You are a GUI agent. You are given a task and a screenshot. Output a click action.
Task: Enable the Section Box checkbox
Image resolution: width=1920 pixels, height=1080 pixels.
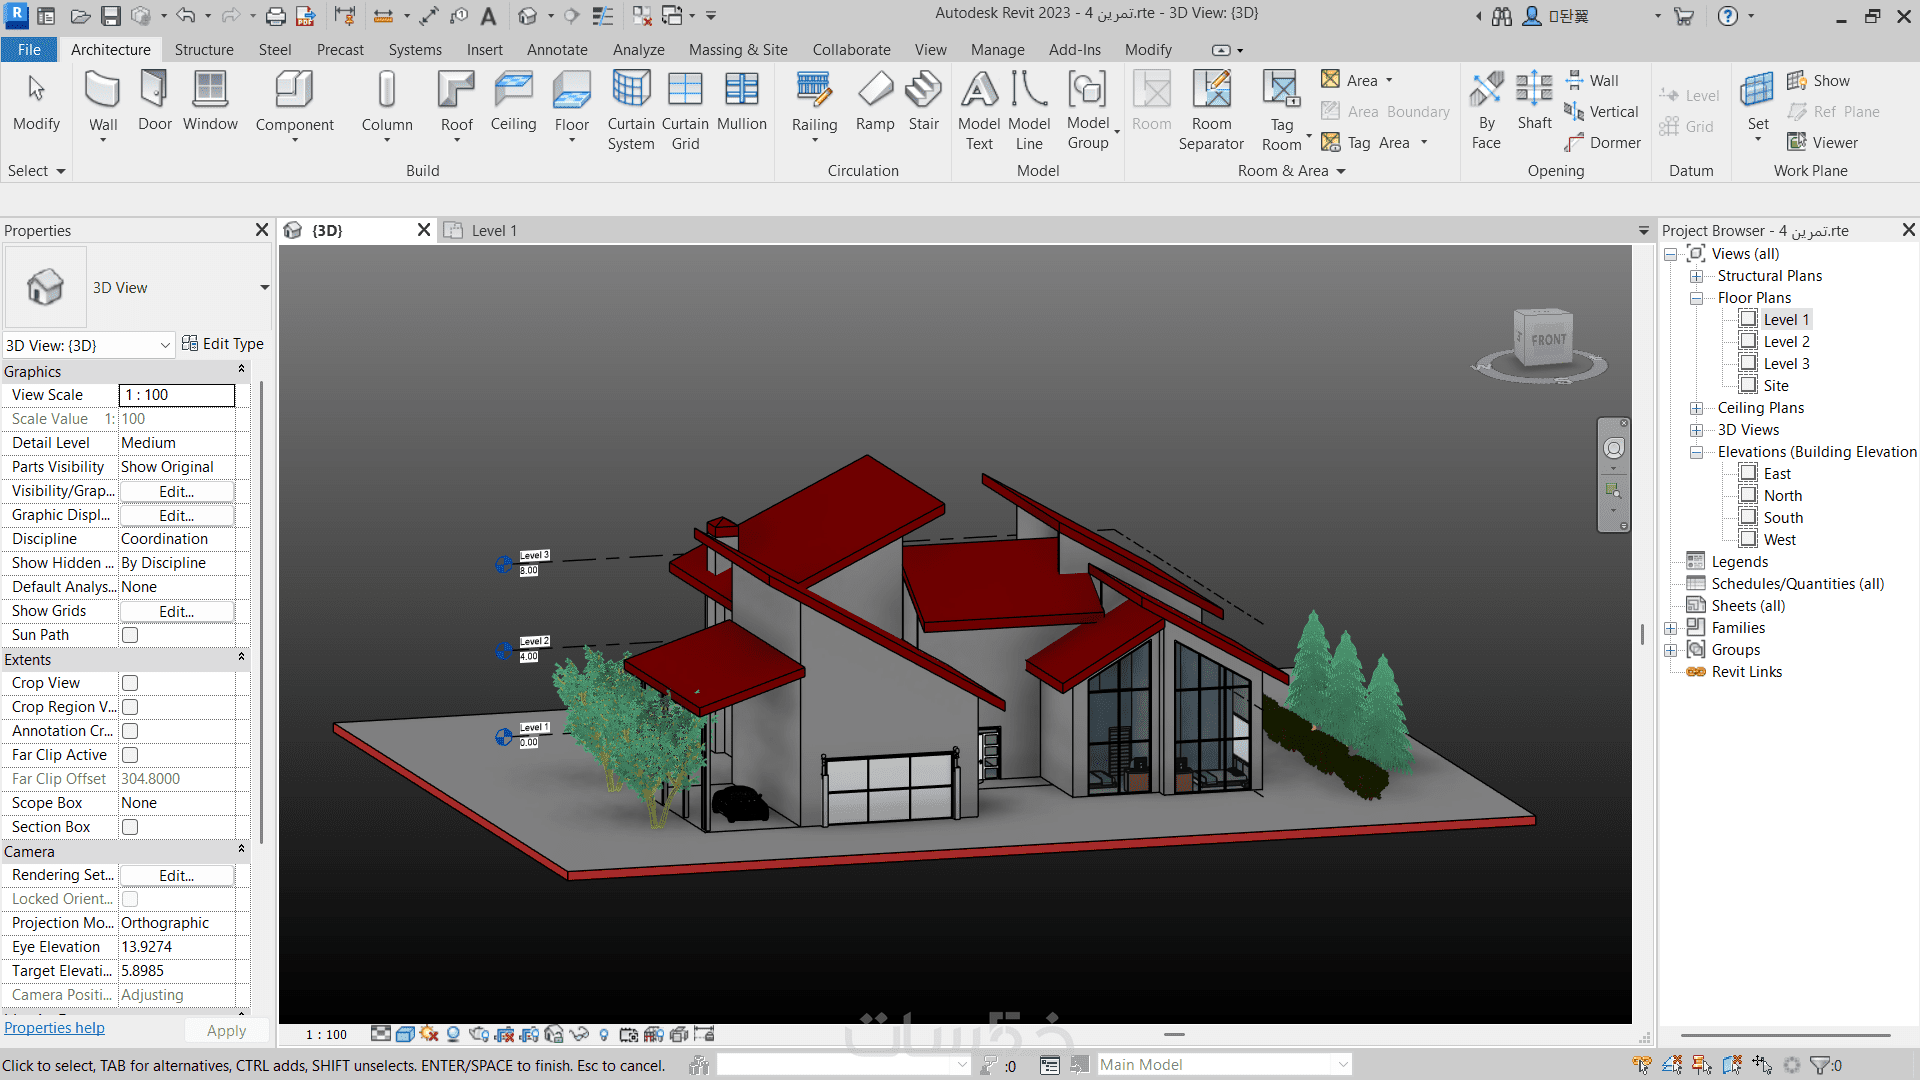point(130,827)
